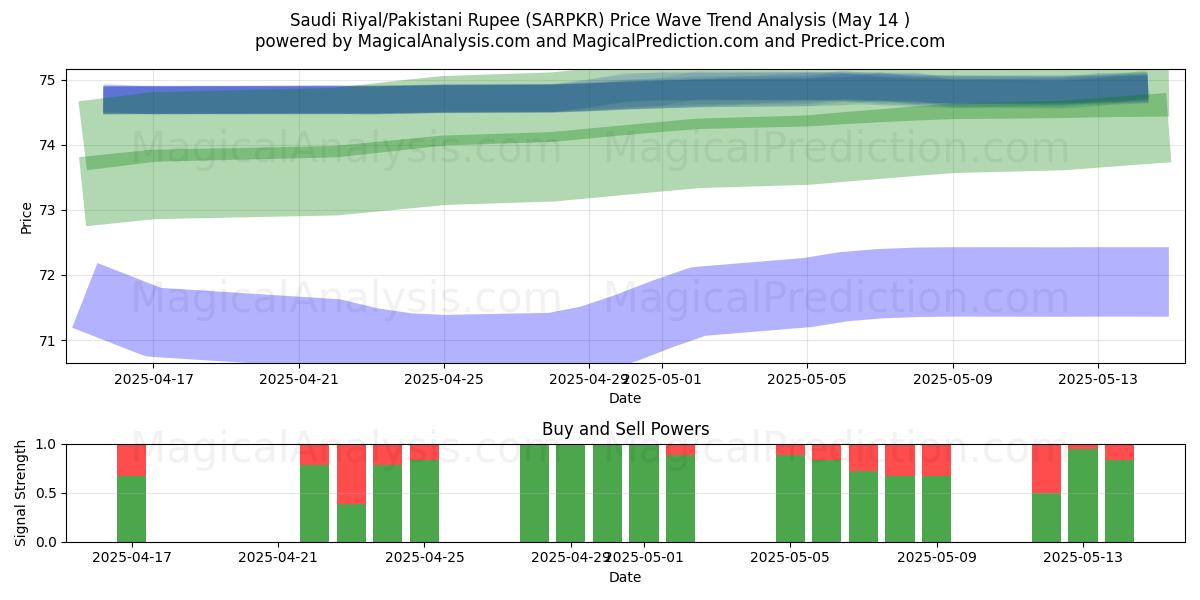This screenshot has width=1200, height=600.
Task: Click the 0.0 tick on Signal Strength axis
Action: (47, 542)
